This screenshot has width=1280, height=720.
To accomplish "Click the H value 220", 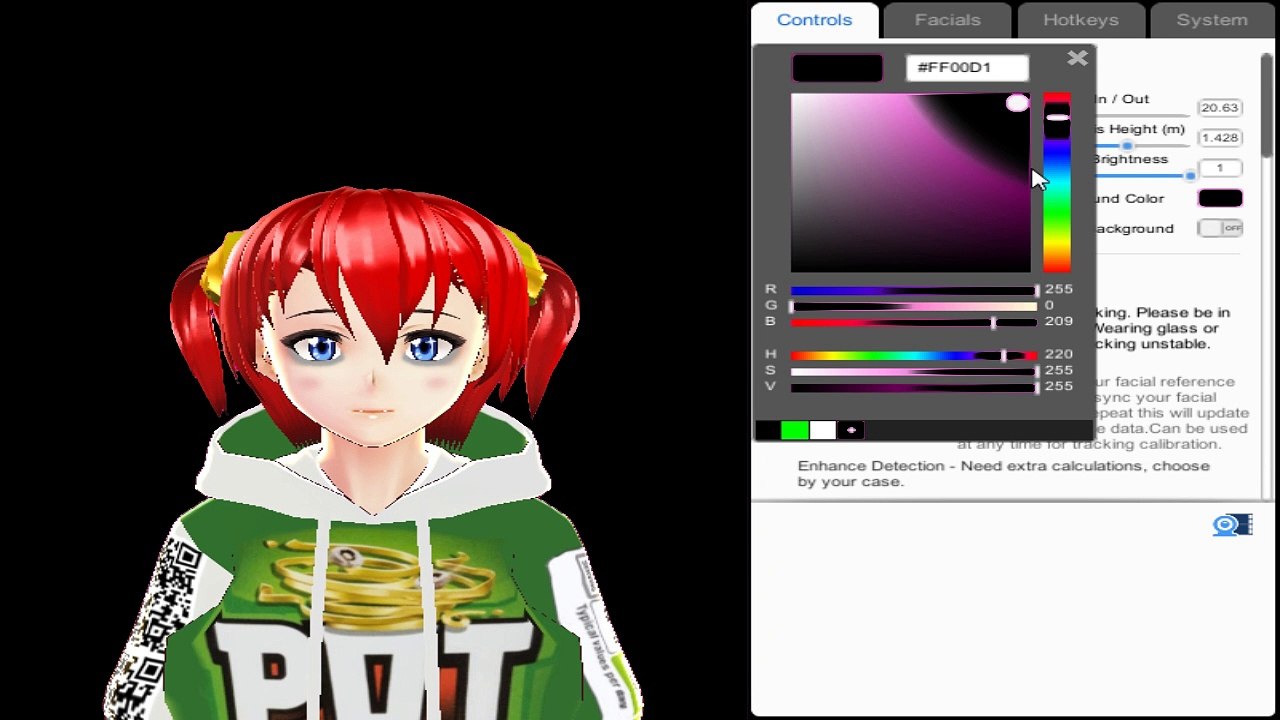I will point(1058,354).
